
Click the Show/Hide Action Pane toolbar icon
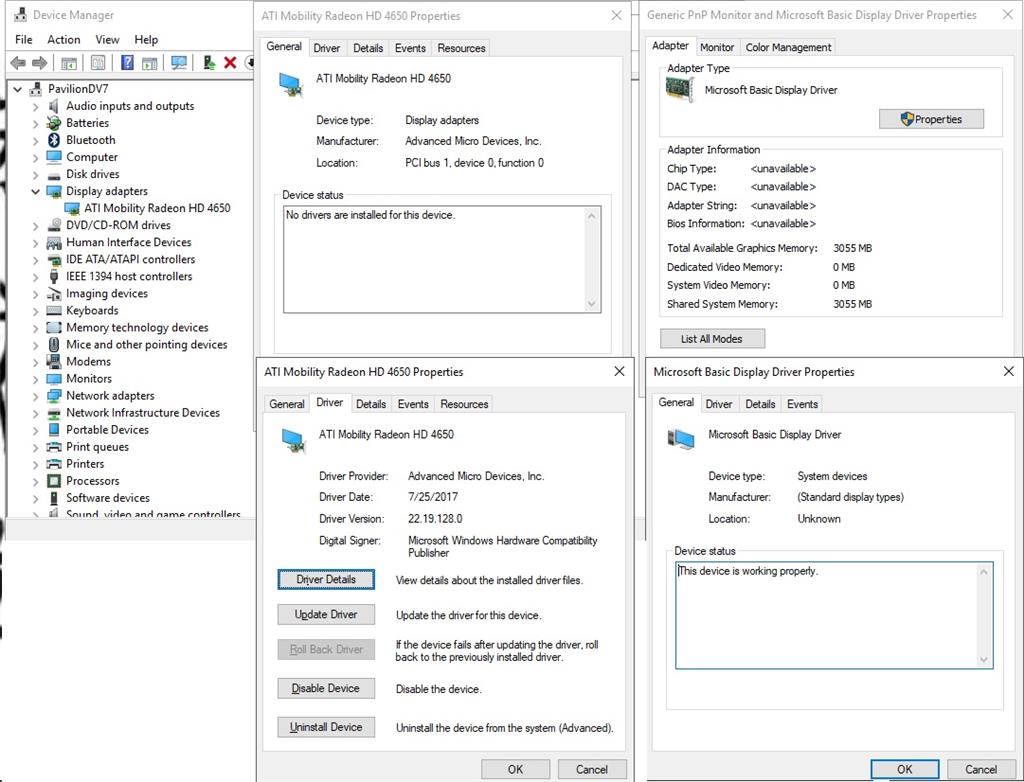click(x=150, y=63)
